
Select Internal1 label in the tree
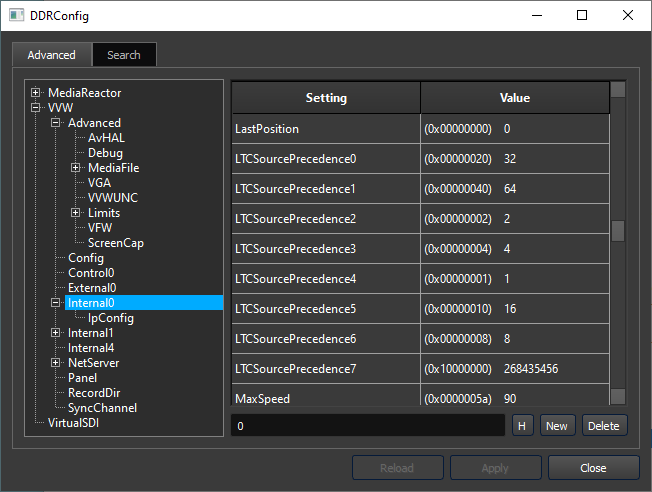[x=91, y=333]
